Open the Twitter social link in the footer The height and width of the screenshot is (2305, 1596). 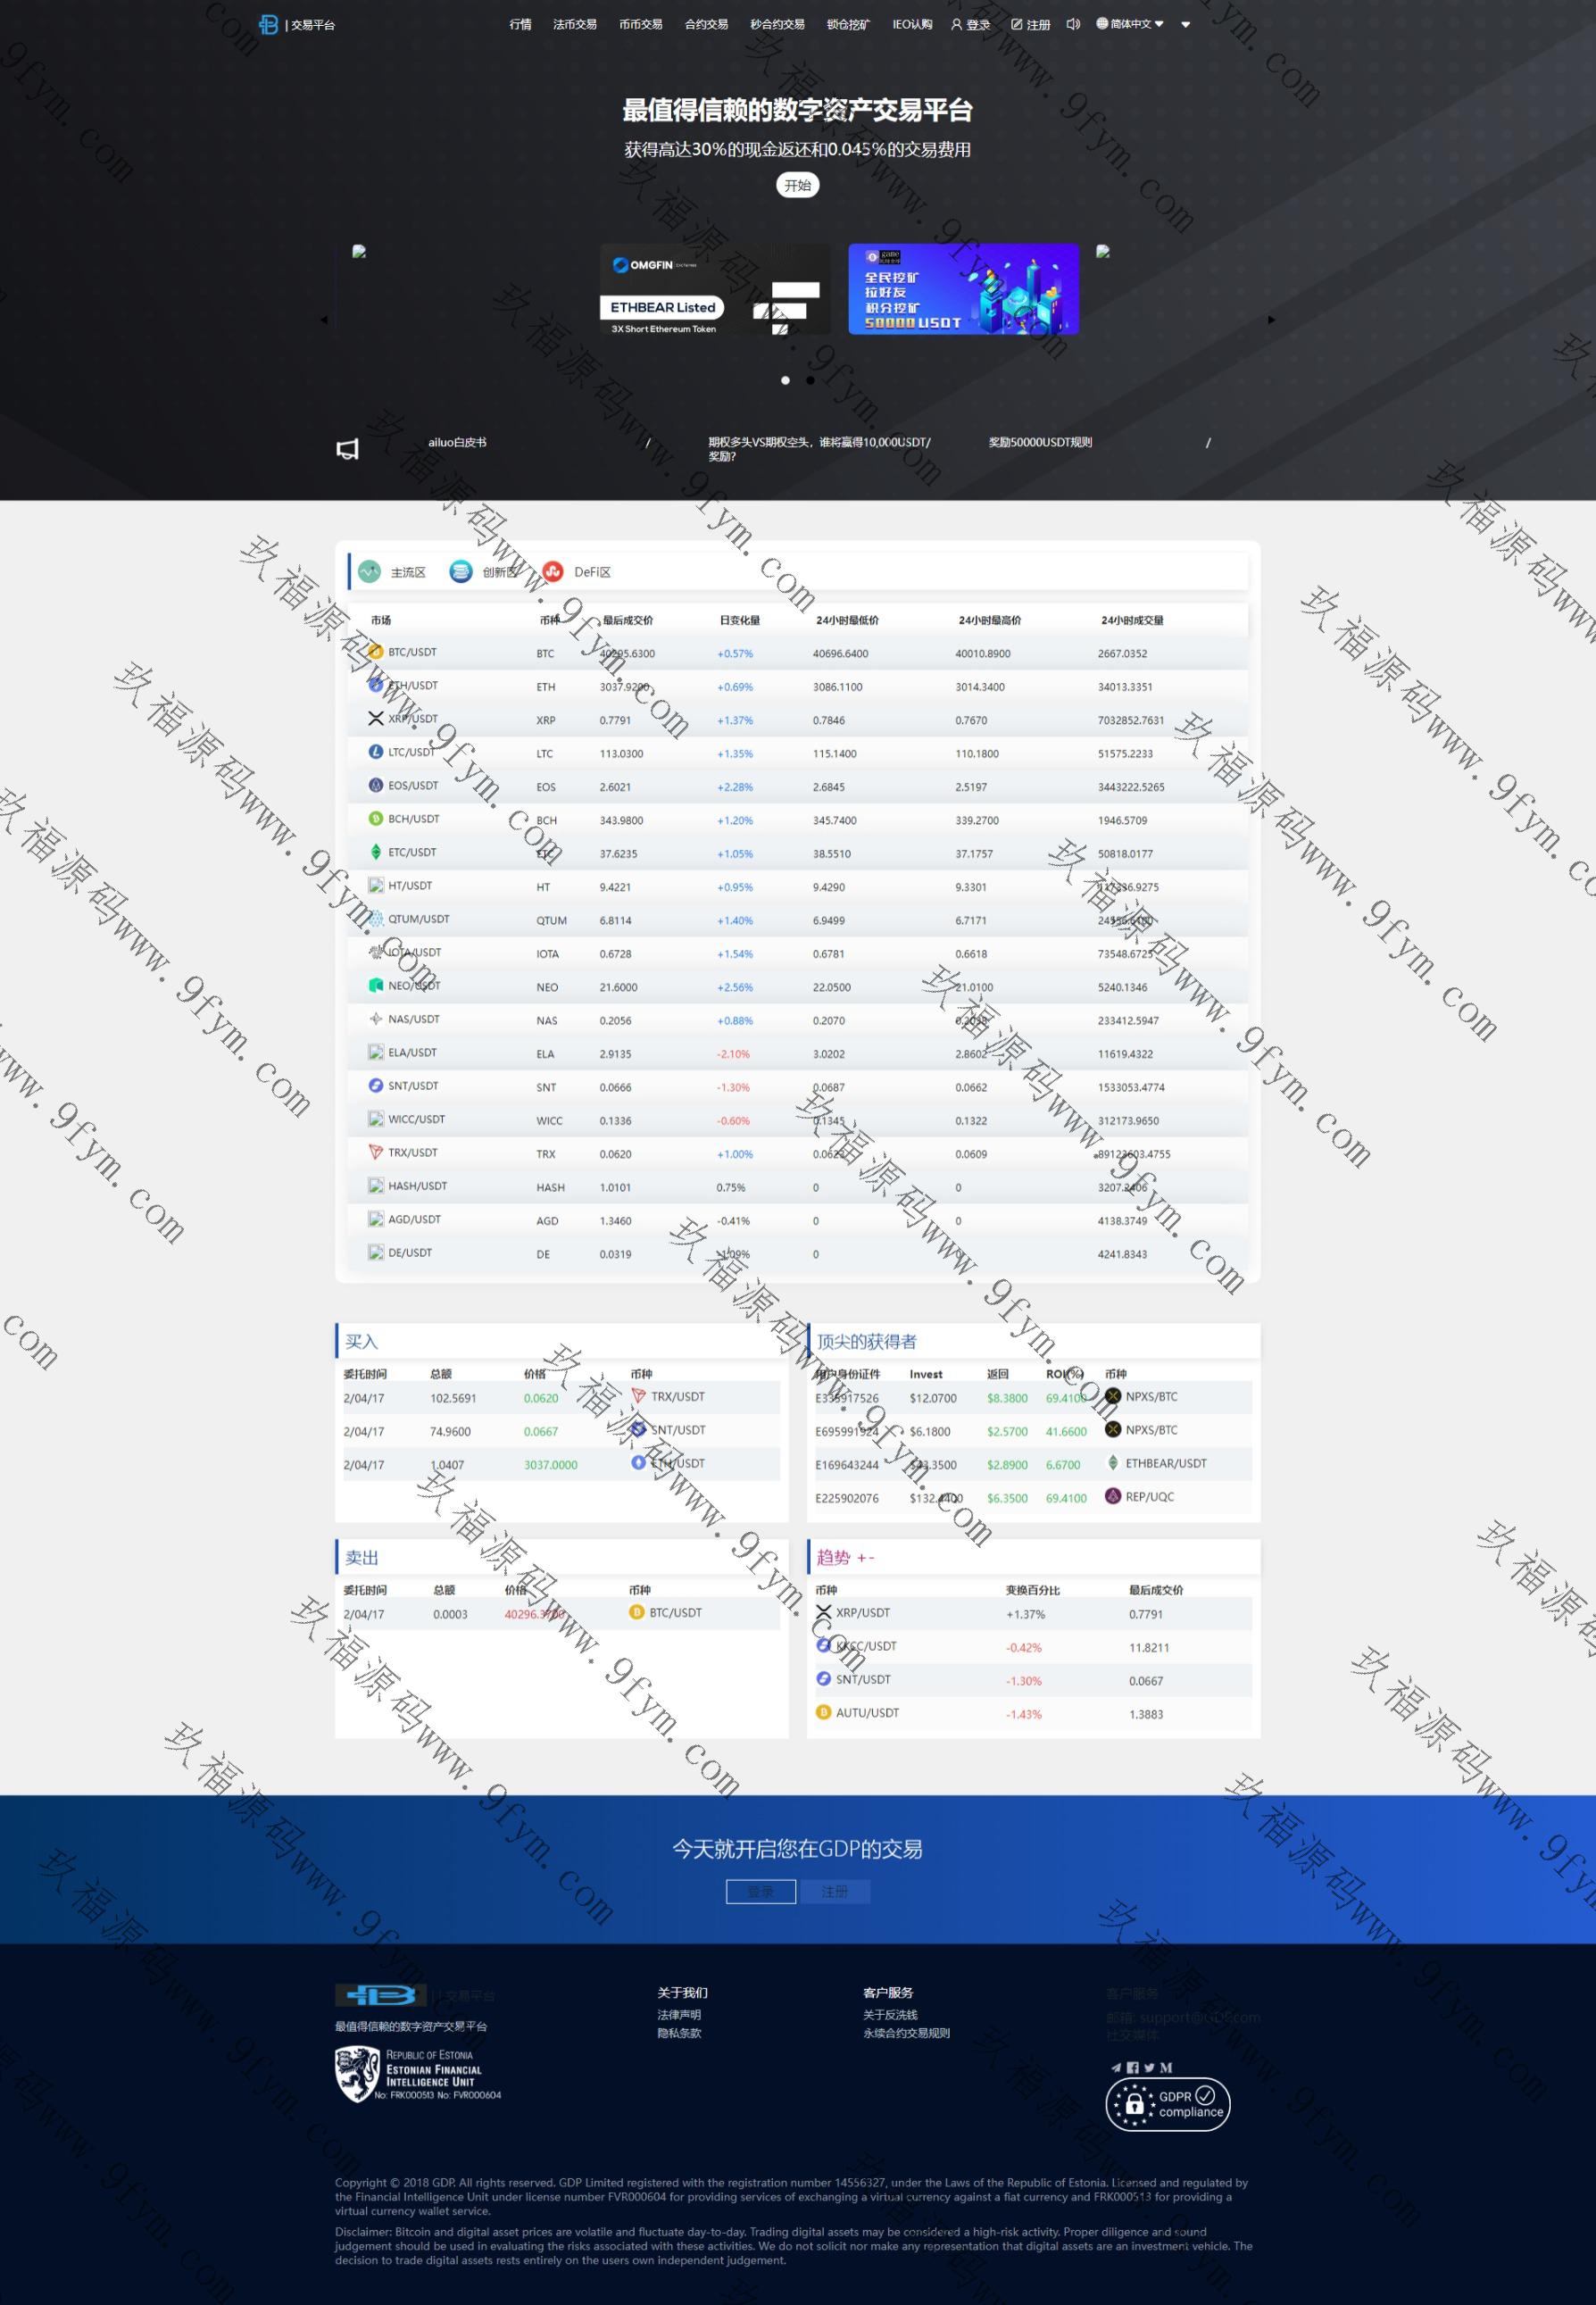click(1149, 2067)
